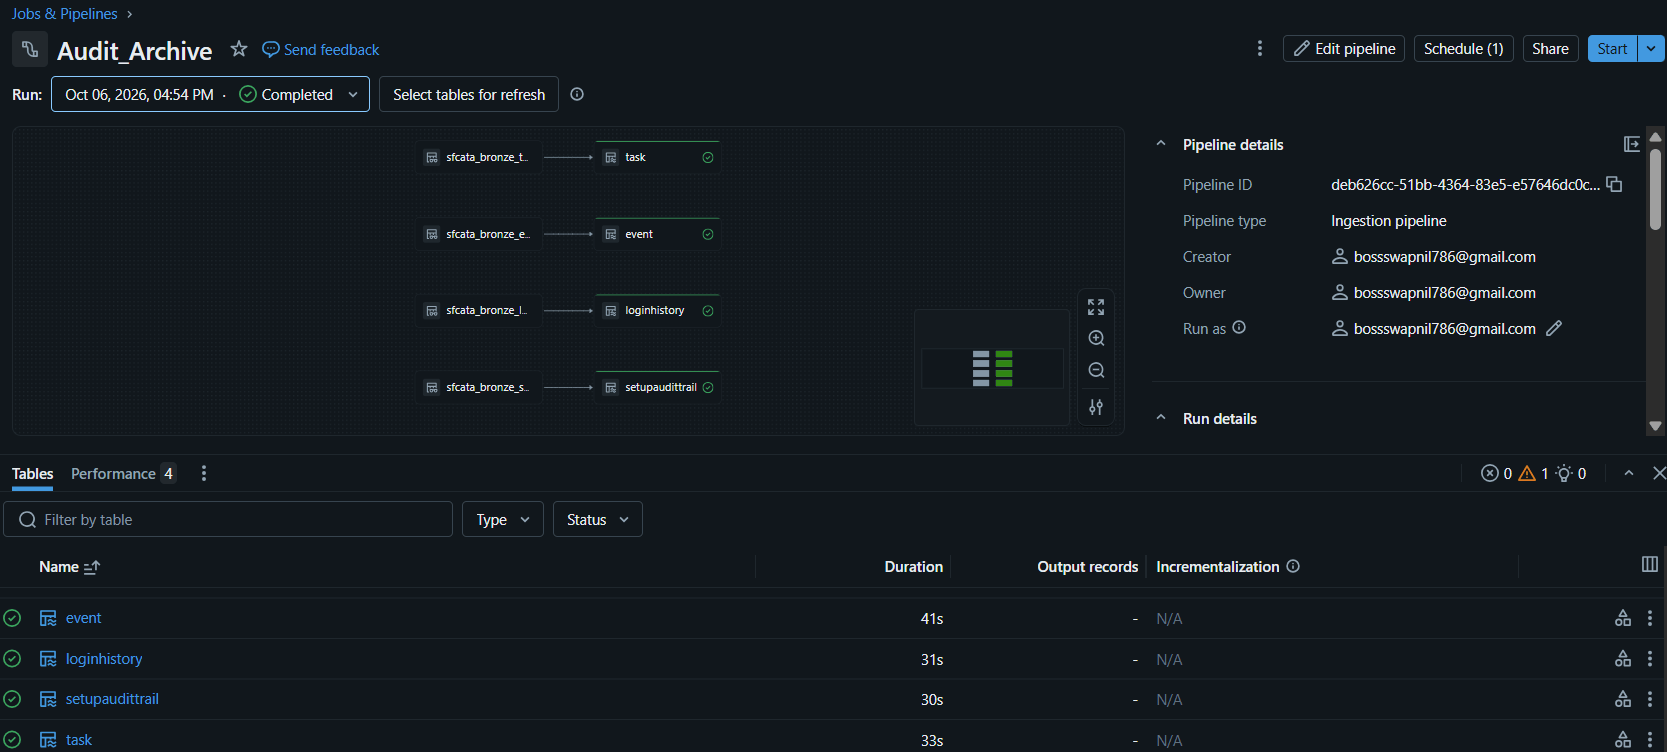Open the run selector dropdown
The height and width of the screenshot is (752, 1667).
pyautogui.click(x=210, y=94)
